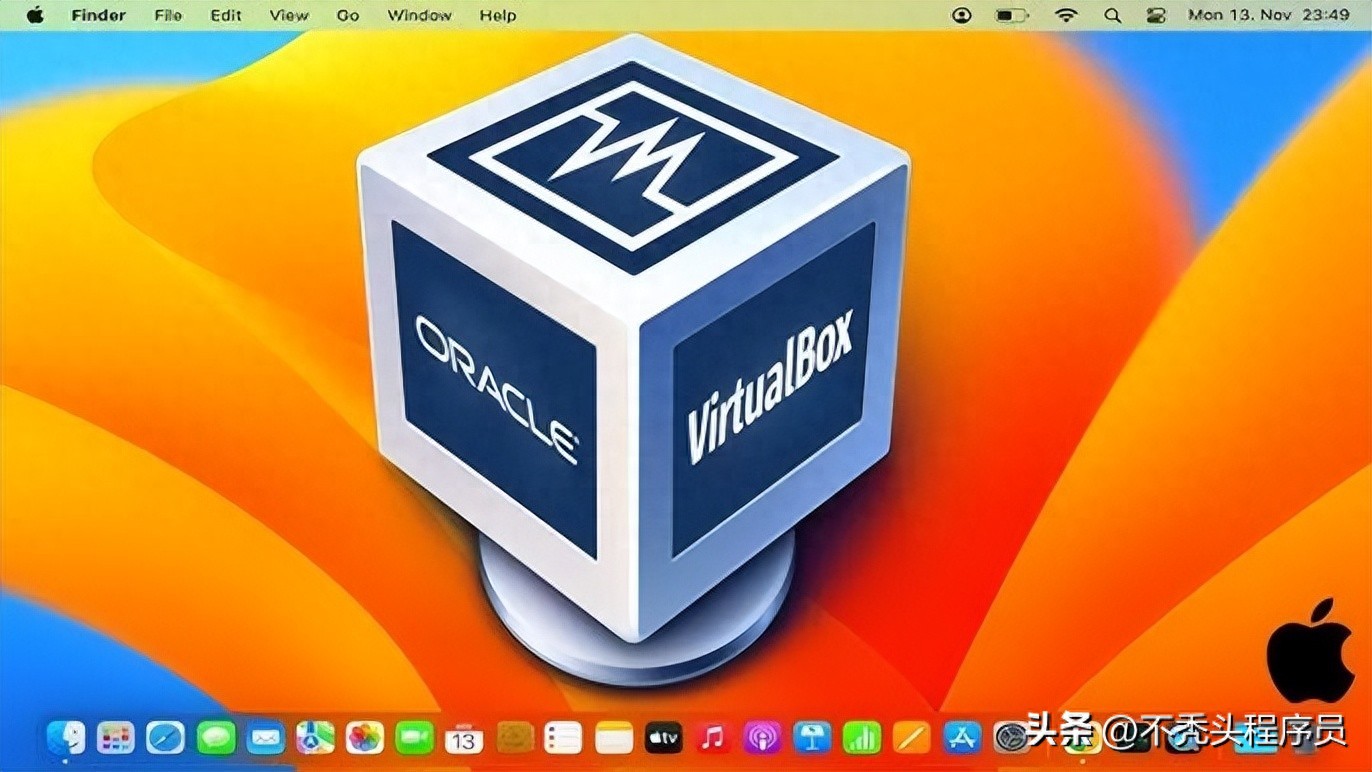Click the date and time display
This screenshot has height=772, width=1372.
(x=1268, y=15)
